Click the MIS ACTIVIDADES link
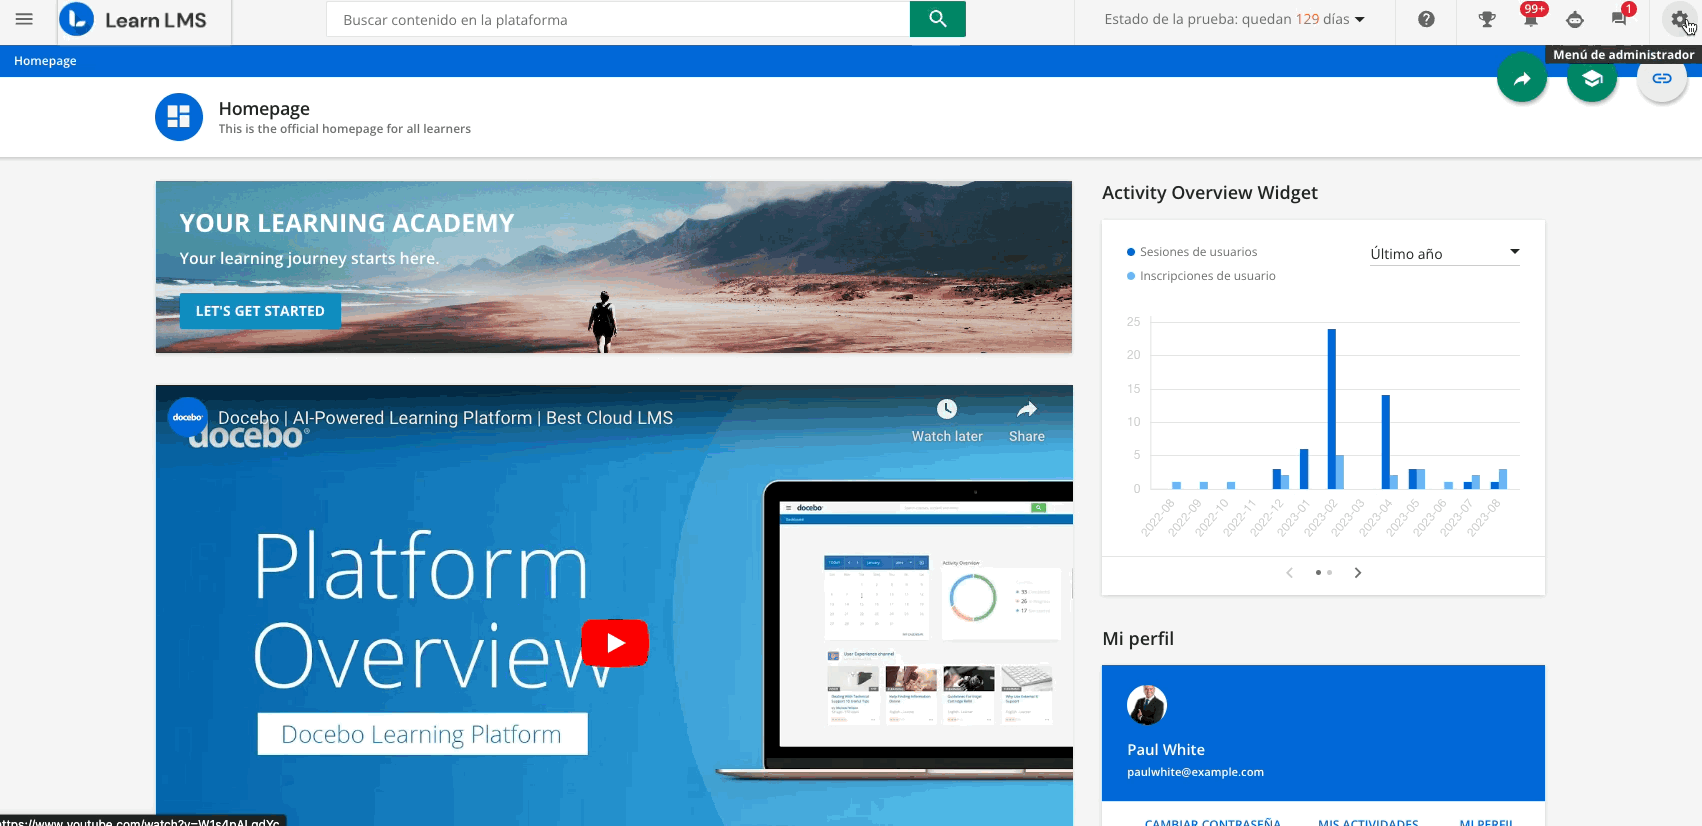The image size is (1702, 826). coord(1368,822)
